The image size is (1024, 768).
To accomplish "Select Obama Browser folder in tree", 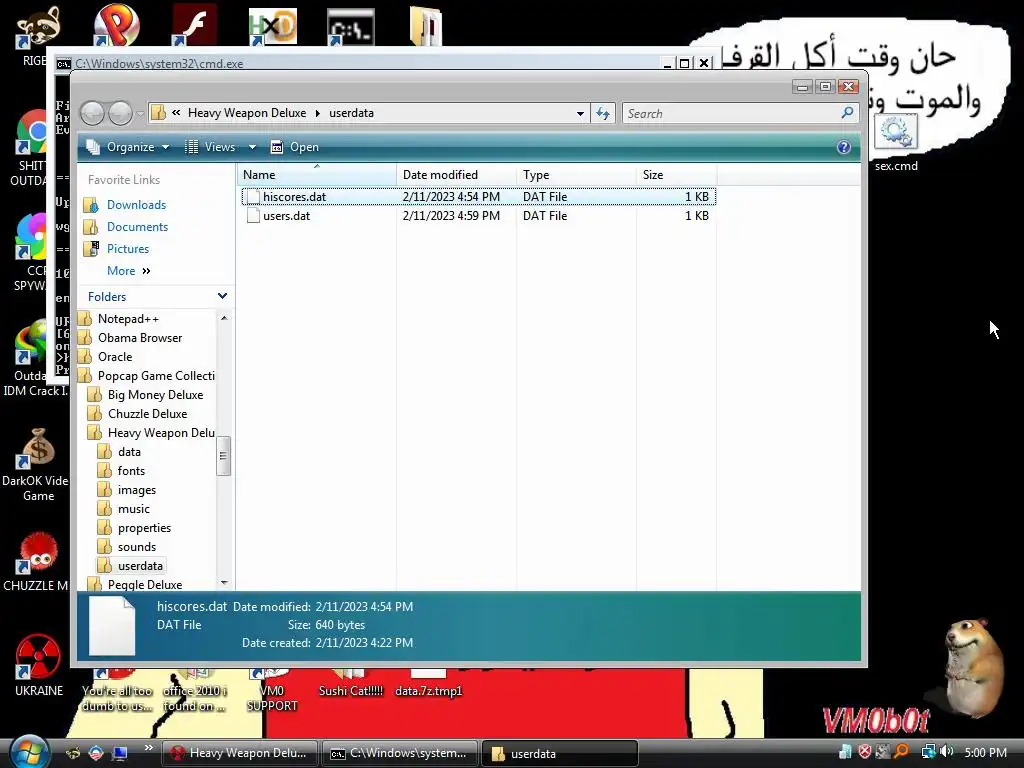I will tap(140, 338).
